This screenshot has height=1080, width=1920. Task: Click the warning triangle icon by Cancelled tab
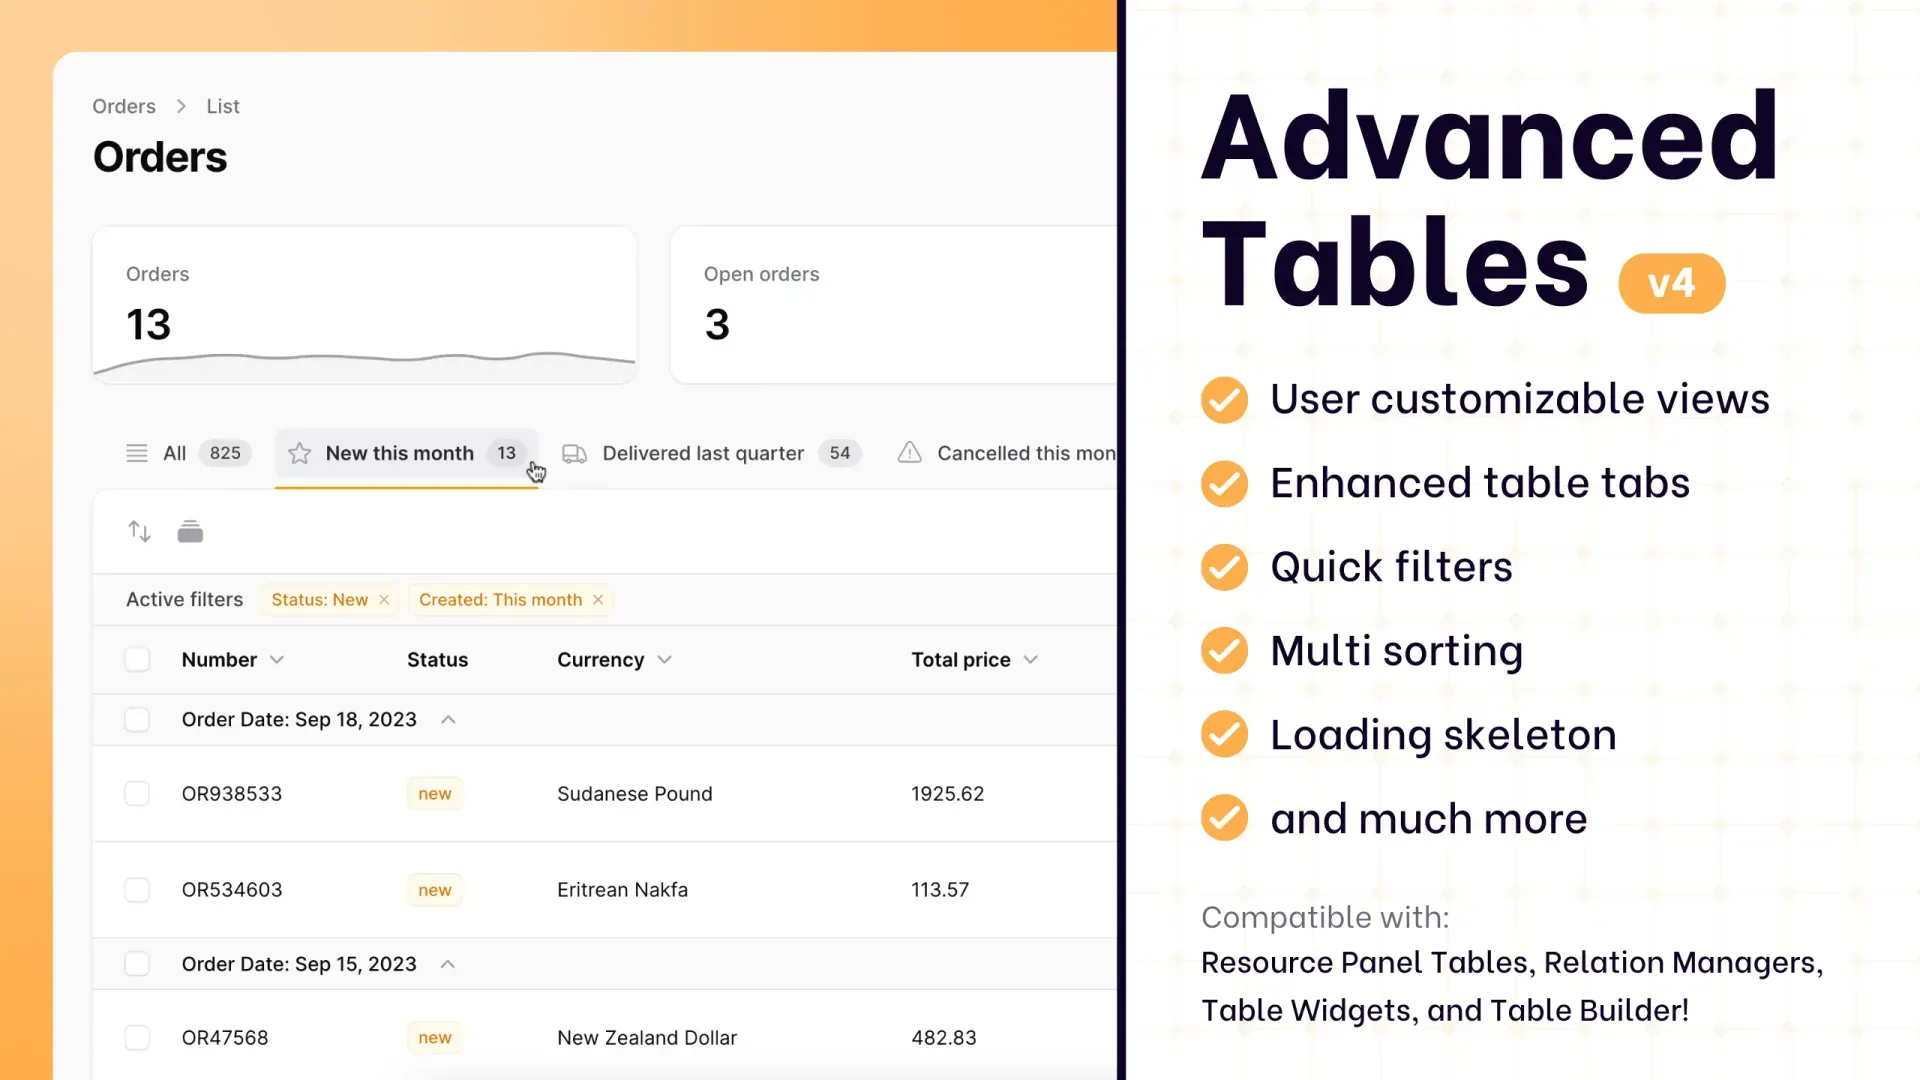pyautogui.click(x=909, y=453)
